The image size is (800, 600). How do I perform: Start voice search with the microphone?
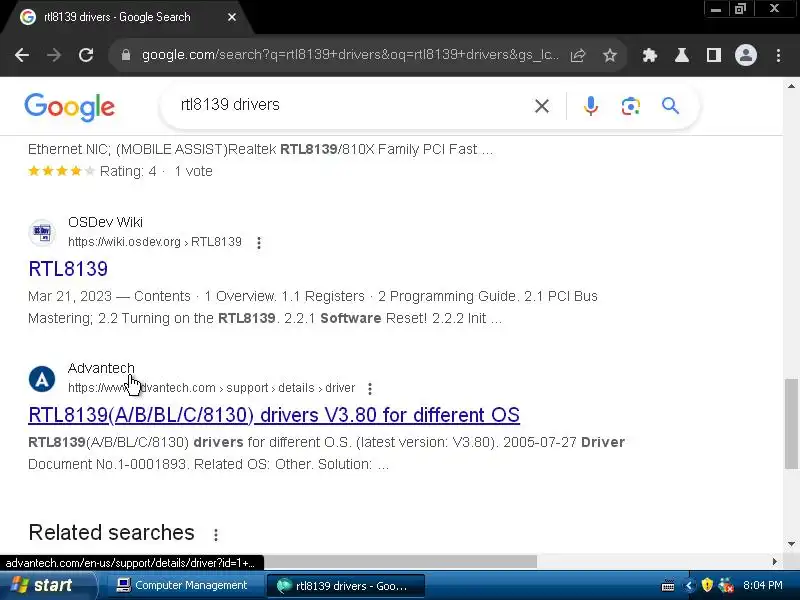[591, 106]
